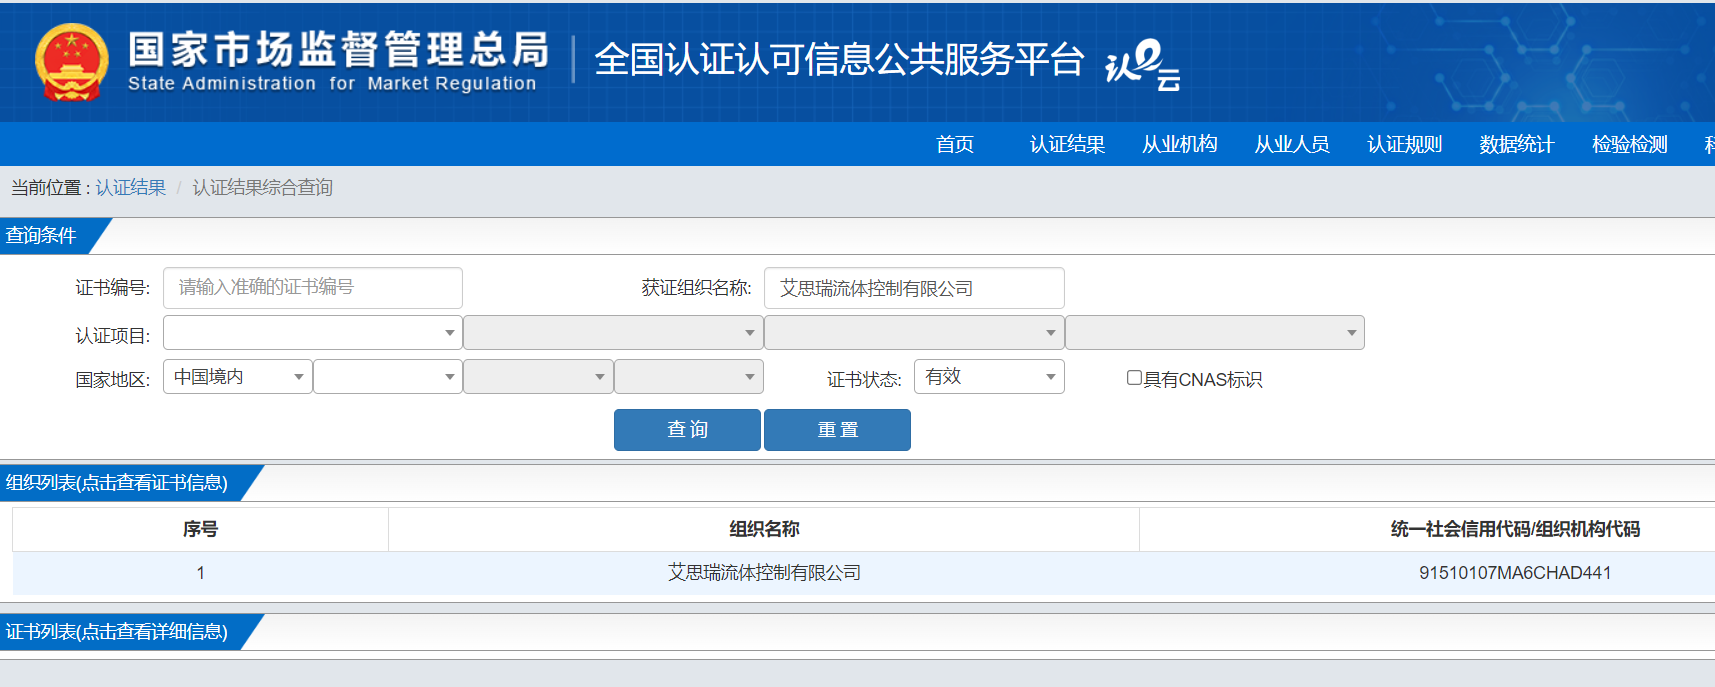
Task: Click the 重置 reset button
Action: click(837, 430)
